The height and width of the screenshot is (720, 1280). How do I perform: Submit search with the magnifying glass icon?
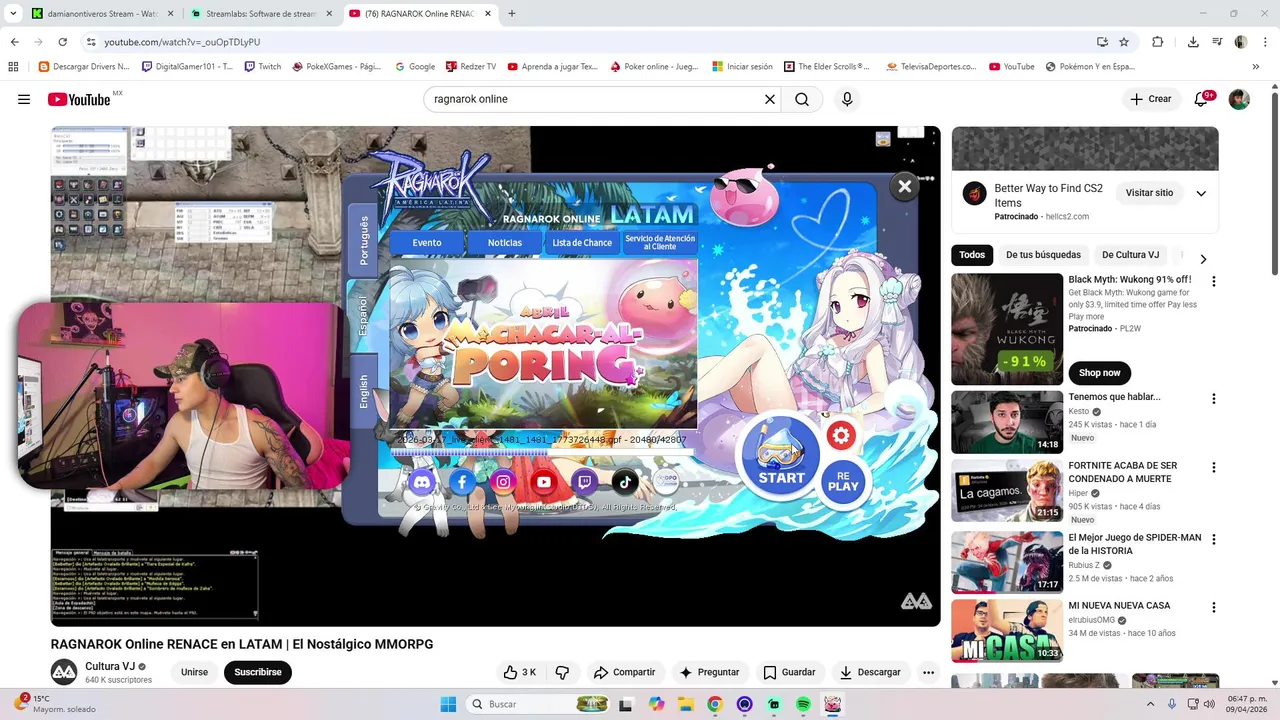point(802,99)
